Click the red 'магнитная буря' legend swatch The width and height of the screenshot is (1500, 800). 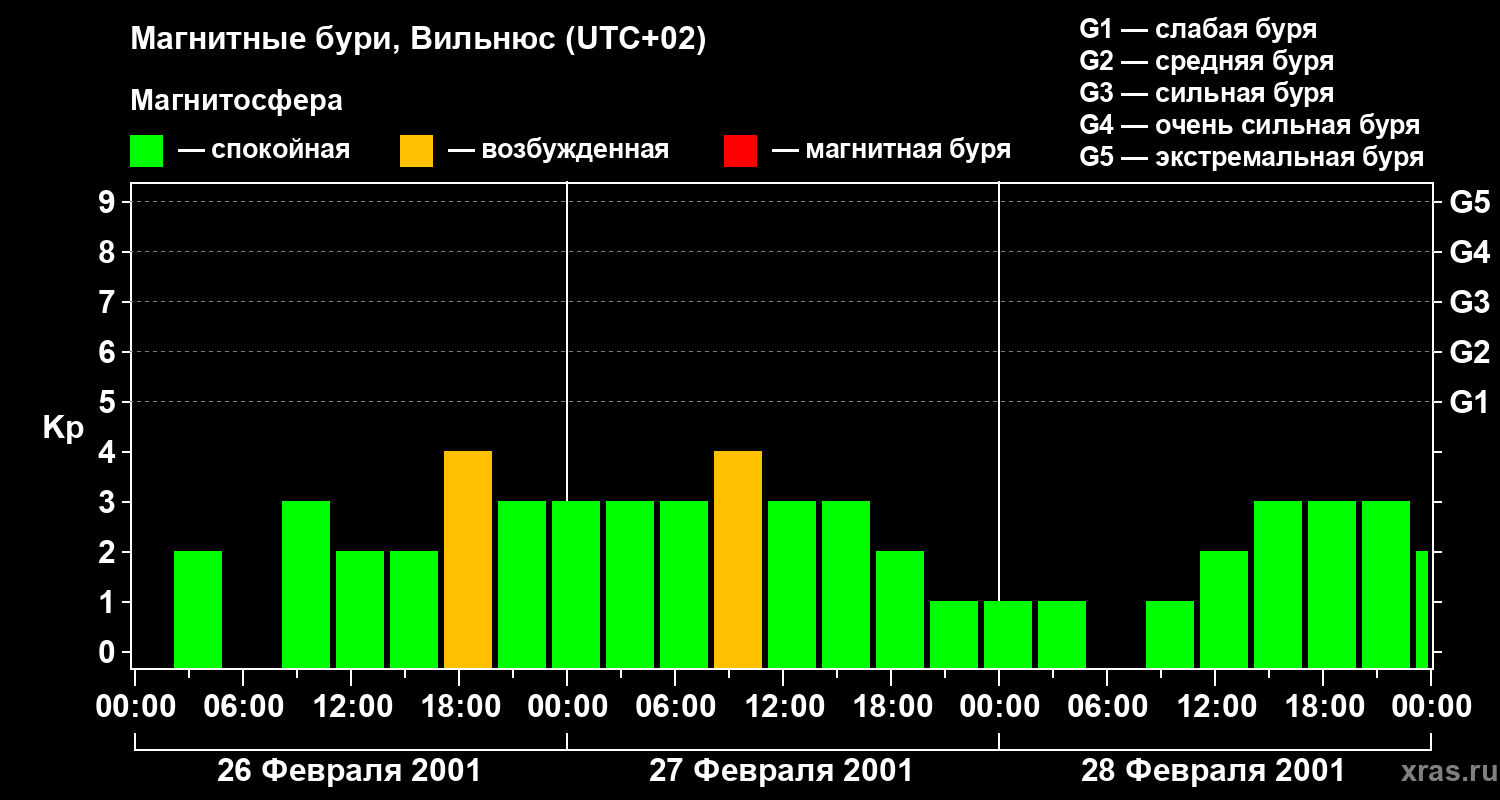click(740, 151)
